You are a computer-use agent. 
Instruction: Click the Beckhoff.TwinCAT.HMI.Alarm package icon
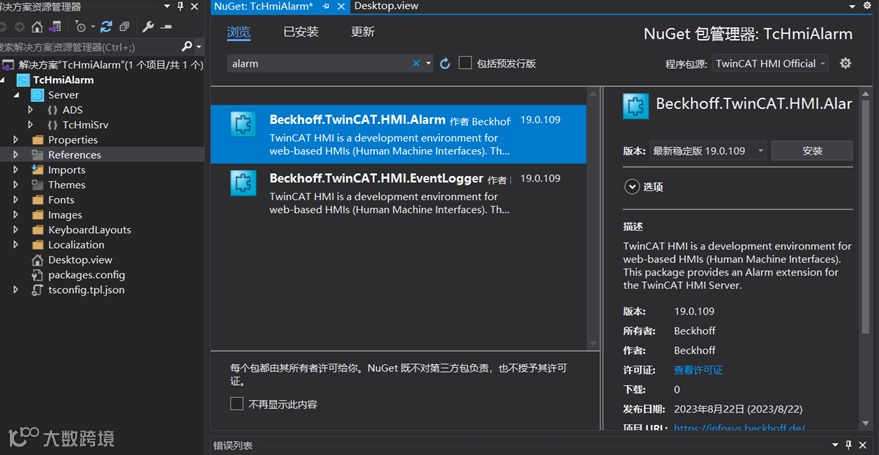[x=243, y=124]
